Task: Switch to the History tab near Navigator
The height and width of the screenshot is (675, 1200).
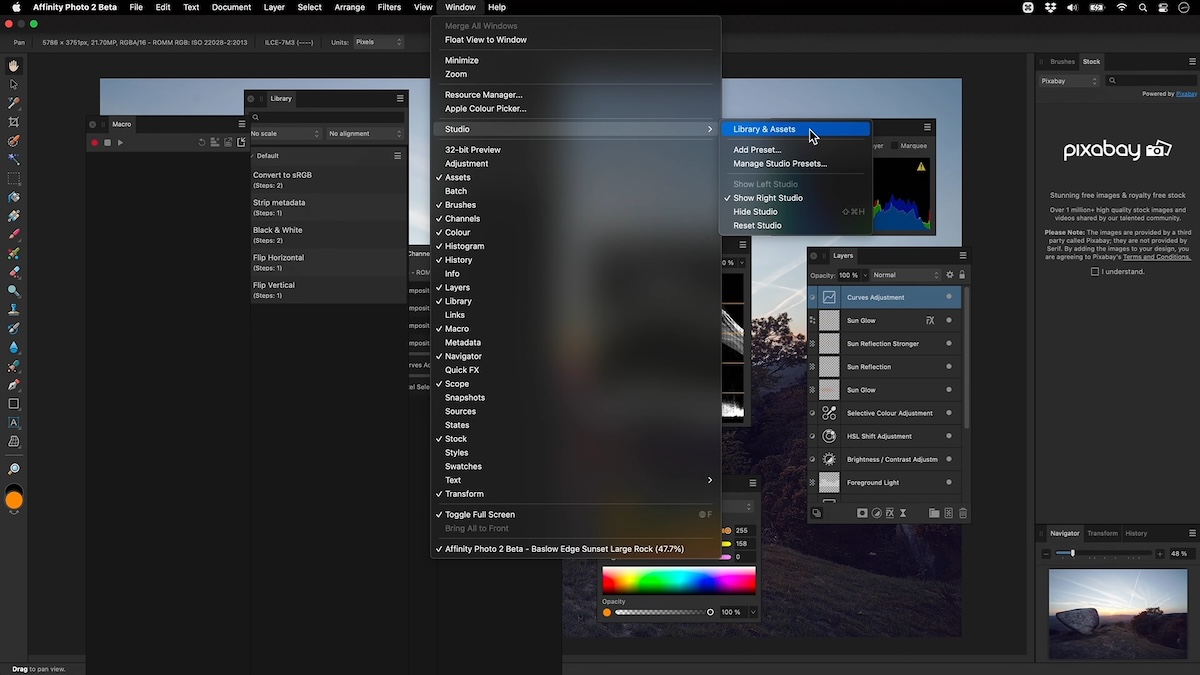Action: [1136, 533]
